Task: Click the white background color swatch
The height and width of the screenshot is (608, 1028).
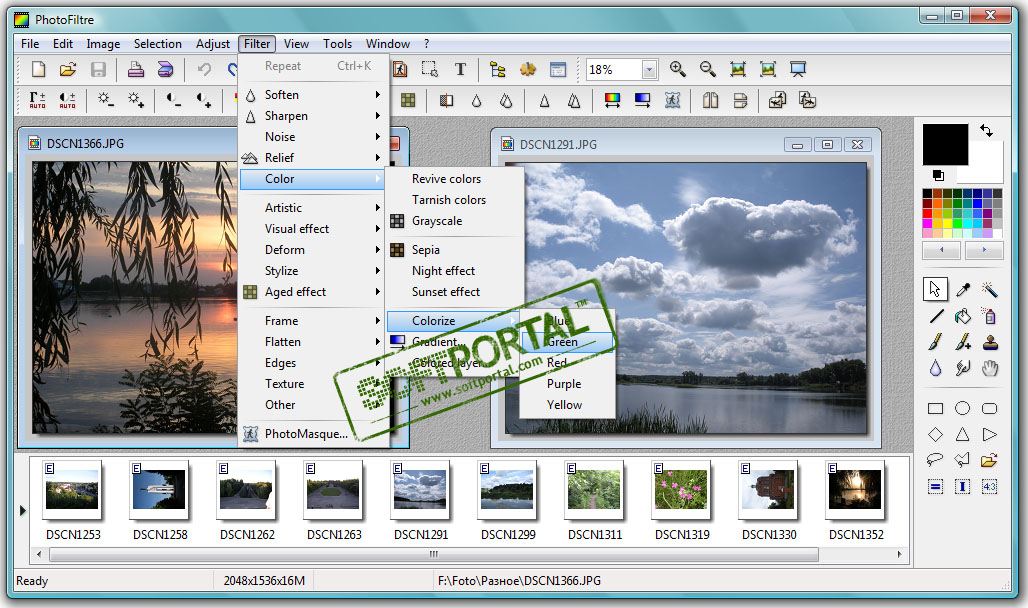Action: [x=985, y=163]
